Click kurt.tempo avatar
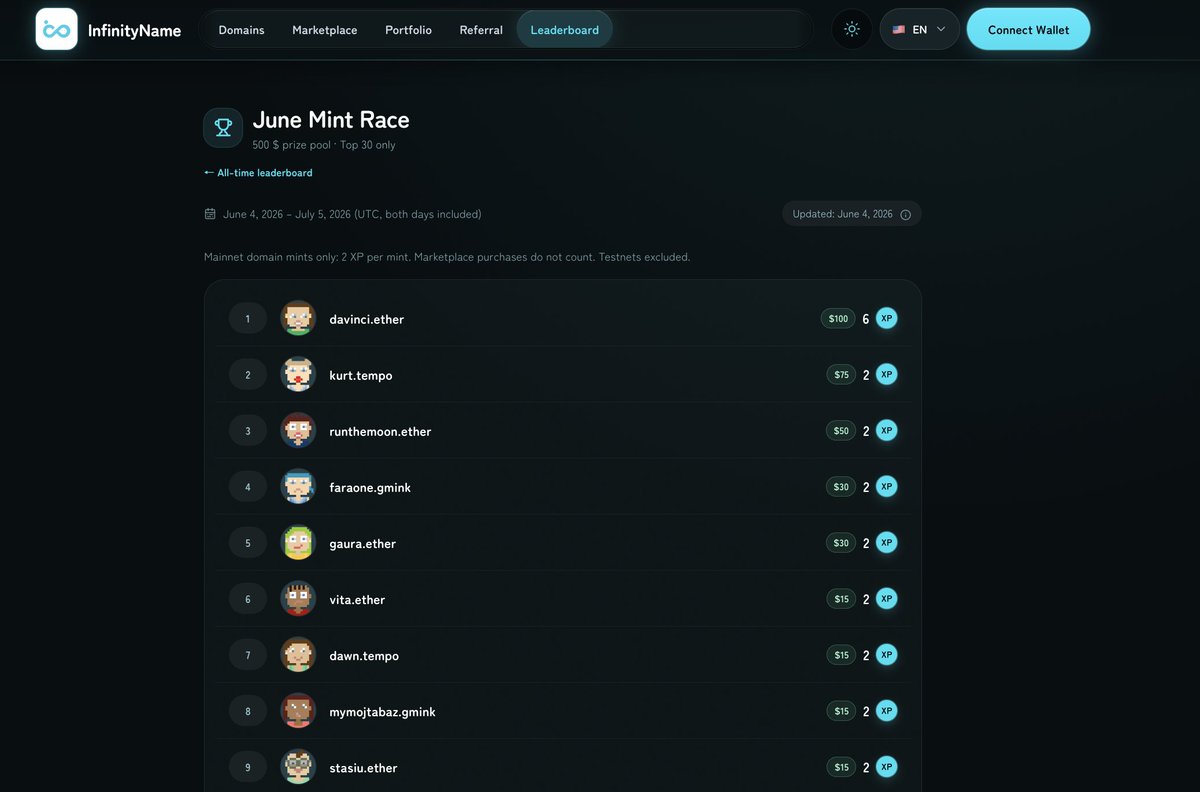The height and width of the screenshot is (792, 1200). pos(298,375)
